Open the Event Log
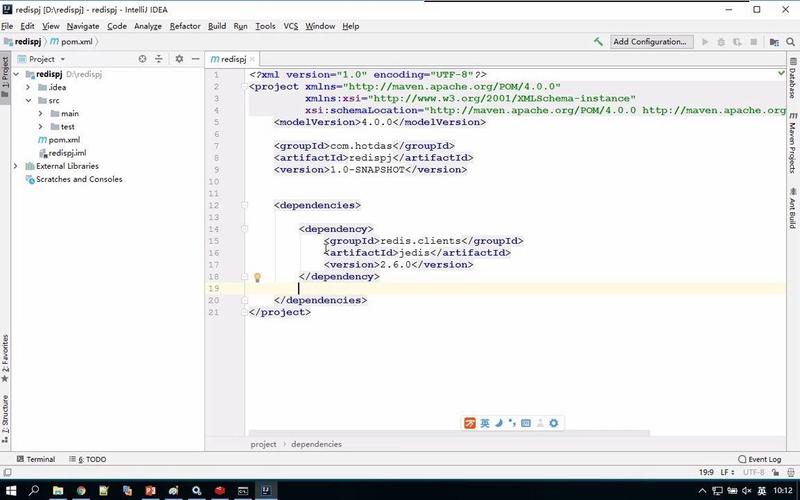 [764, 459]
